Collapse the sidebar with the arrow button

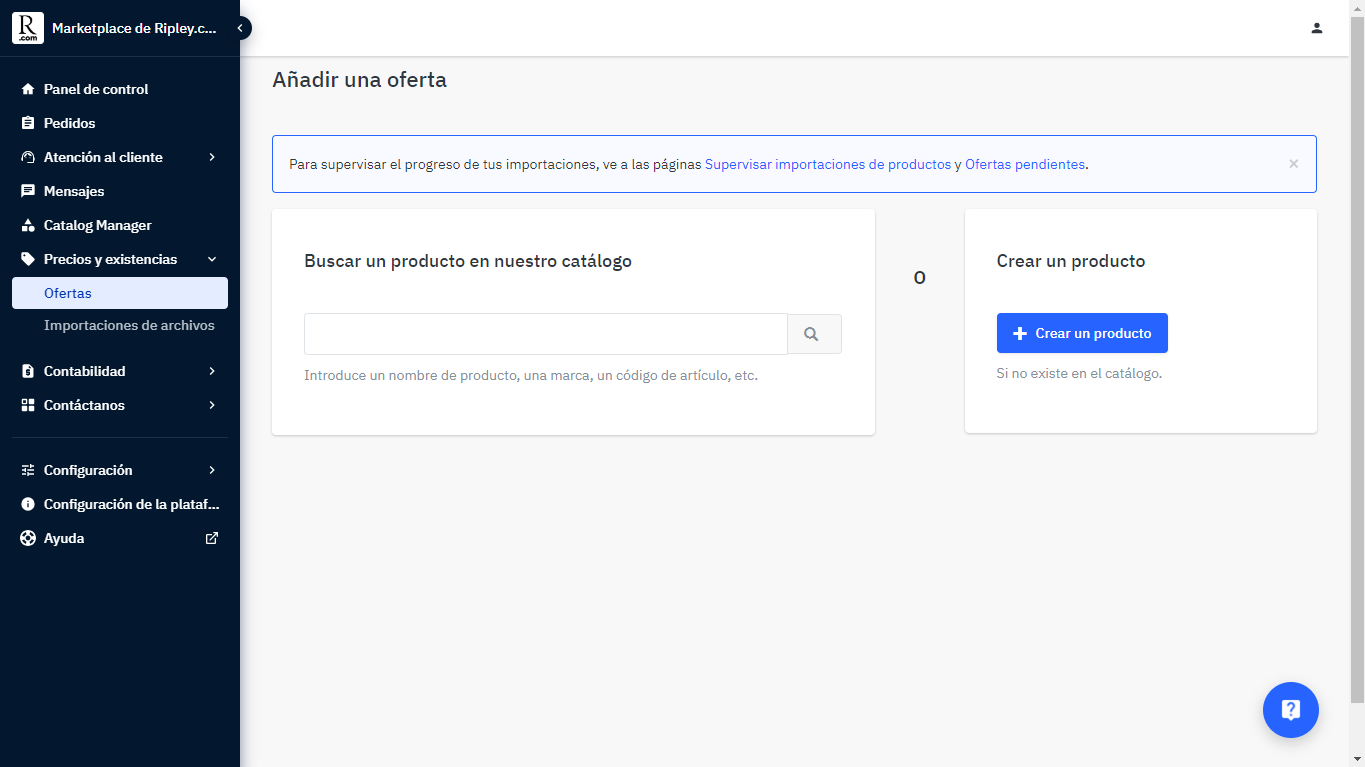tap(240, 28)
